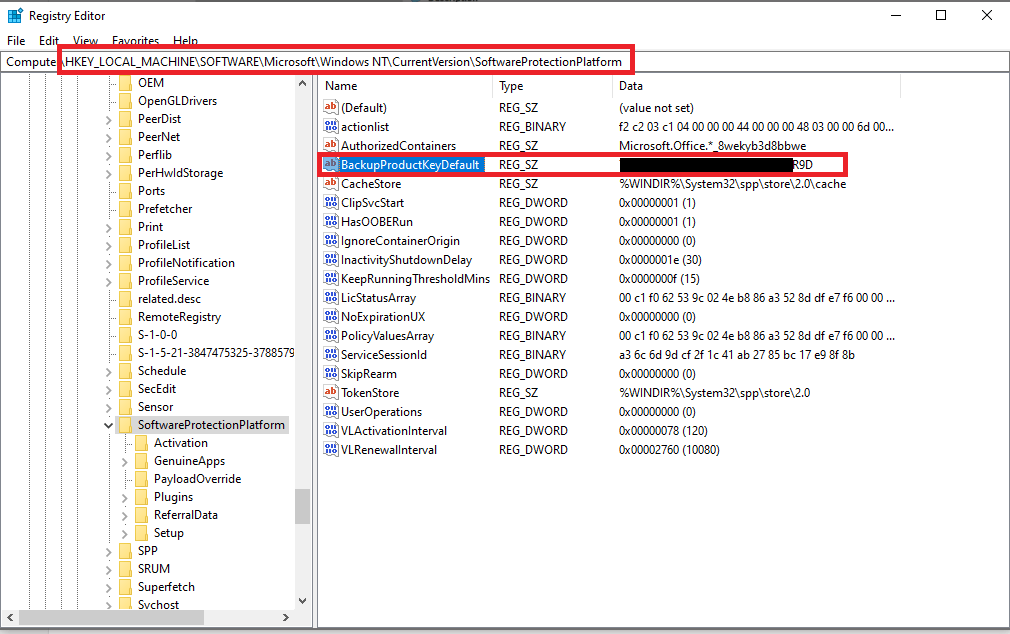Screen dimensions: 1010x634
Task: Expand the Setup subkey
Action: tap(124, 534)
